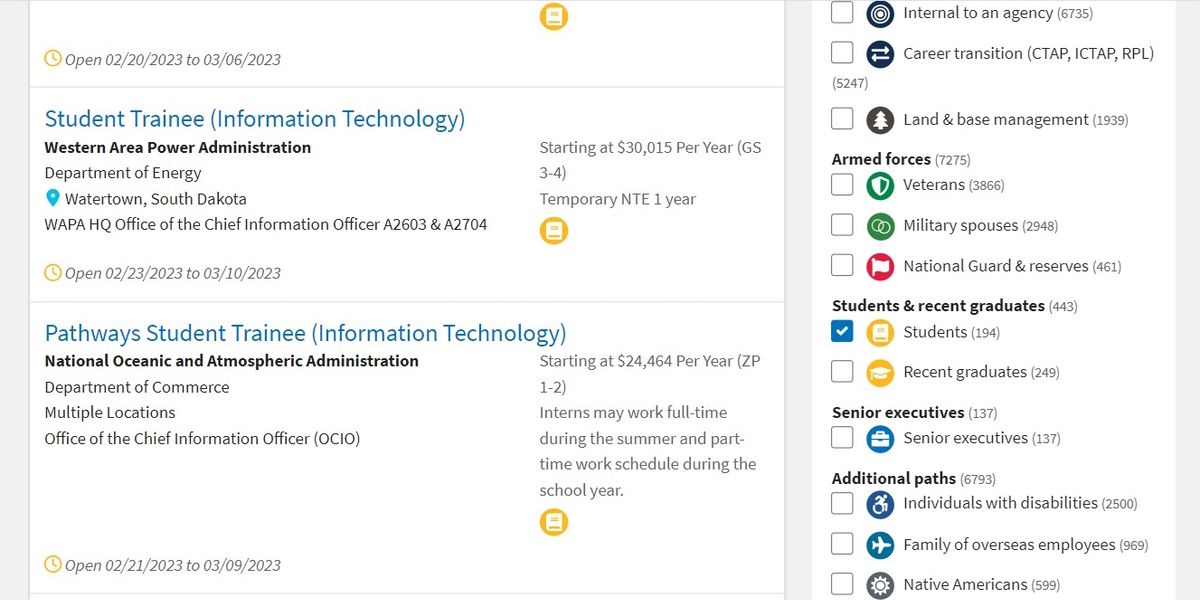Click the Native Americans icon

(x=880, y=584)
